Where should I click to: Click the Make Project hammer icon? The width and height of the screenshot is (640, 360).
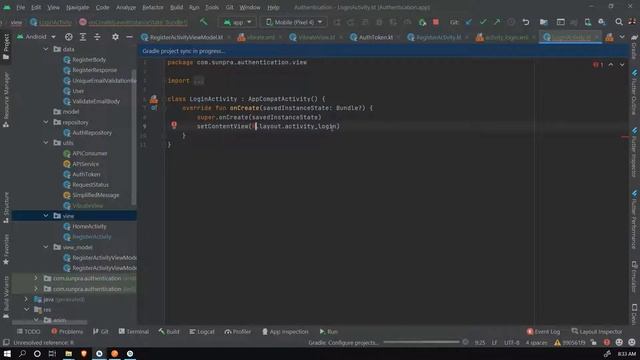pos(203,22)
